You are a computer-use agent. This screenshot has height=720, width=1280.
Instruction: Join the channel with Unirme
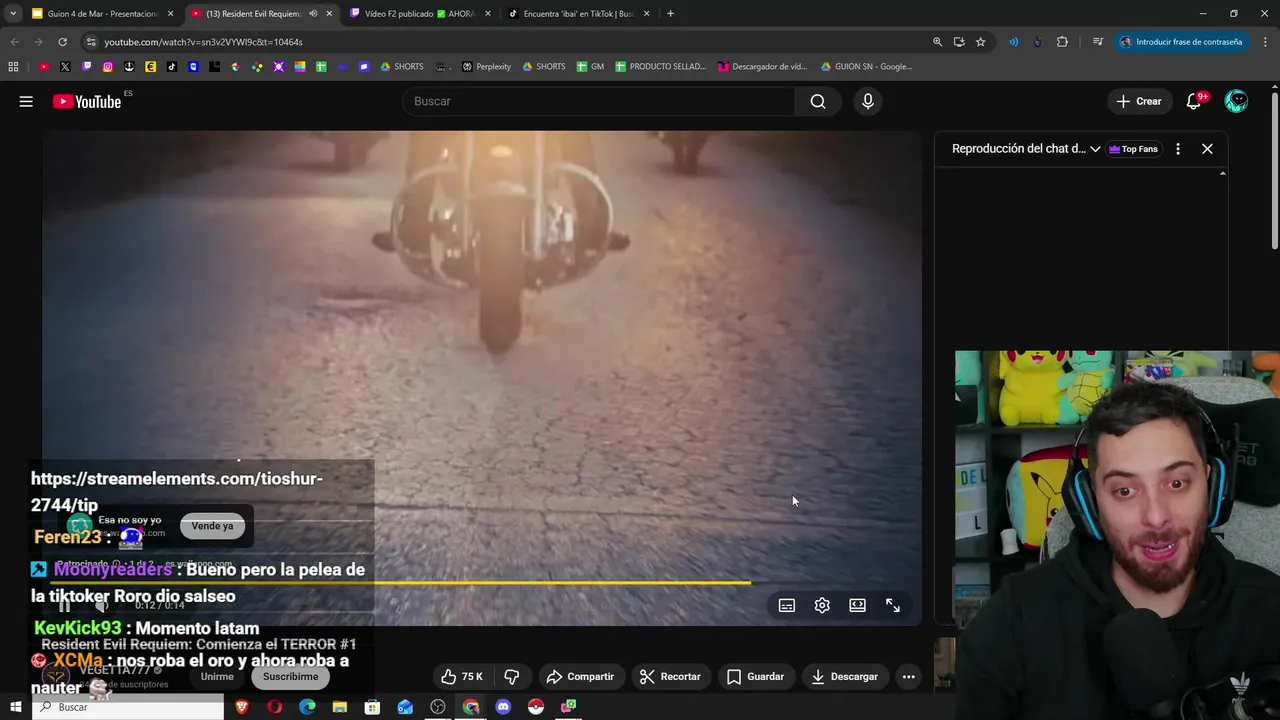click(217, 677)
